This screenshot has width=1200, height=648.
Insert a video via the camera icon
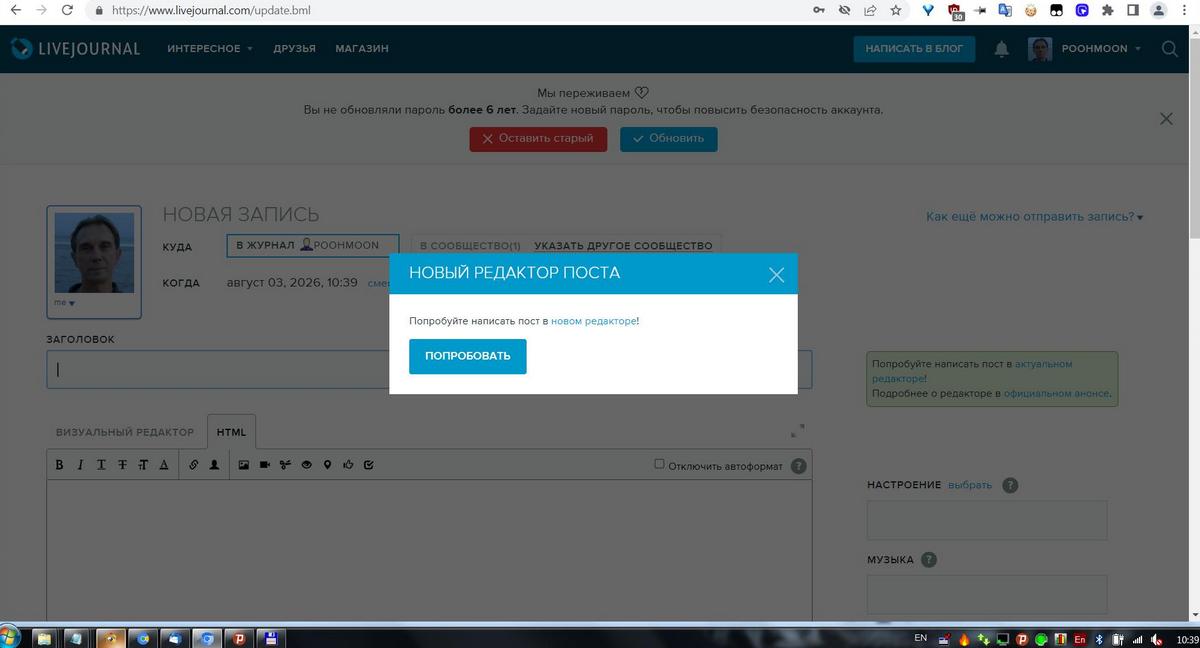(x=265, y=465)
